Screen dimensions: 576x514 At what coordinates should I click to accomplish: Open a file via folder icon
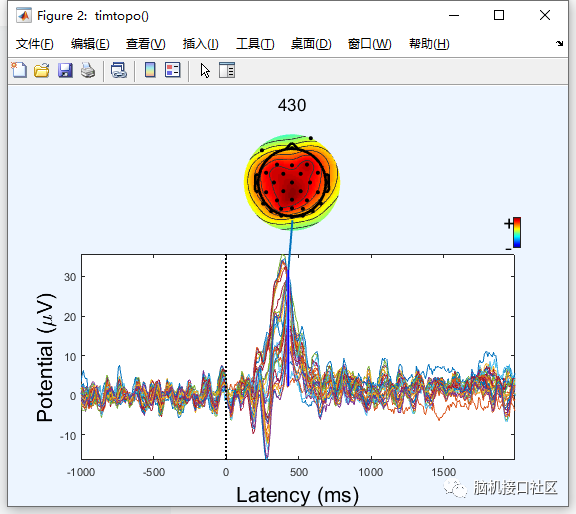point(42,70)
